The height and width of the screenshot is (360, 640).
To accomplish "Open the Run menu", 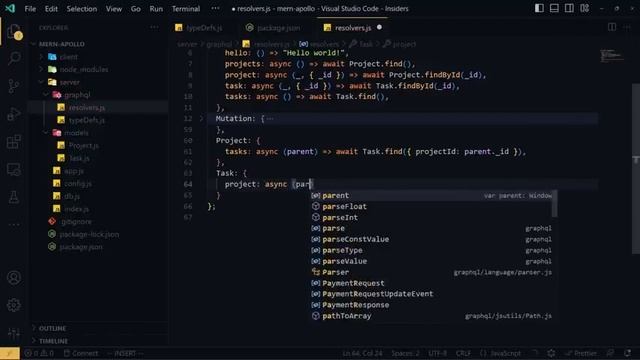I will coord(156,9).
